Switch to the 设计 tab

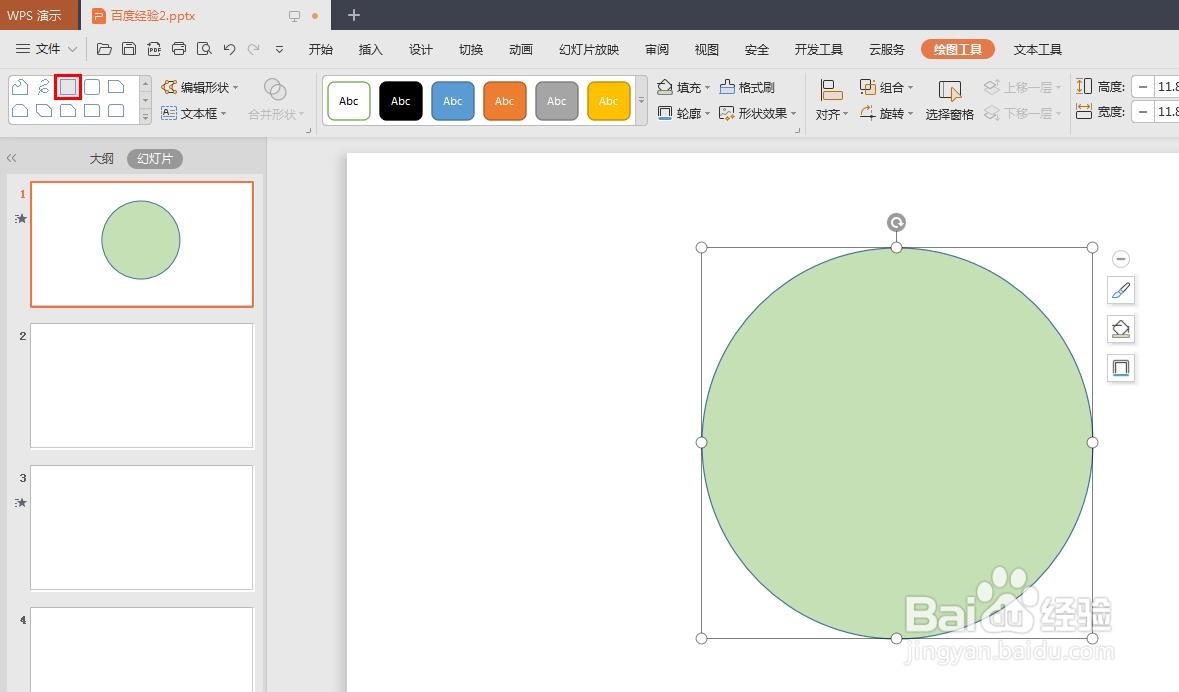(x=420, y=50)
